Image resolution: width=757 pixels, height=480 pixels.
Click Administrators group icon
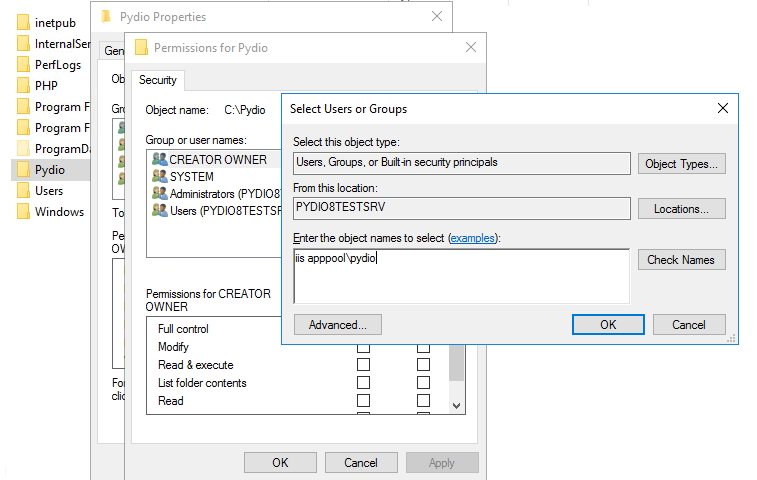[x=159, y=193]
